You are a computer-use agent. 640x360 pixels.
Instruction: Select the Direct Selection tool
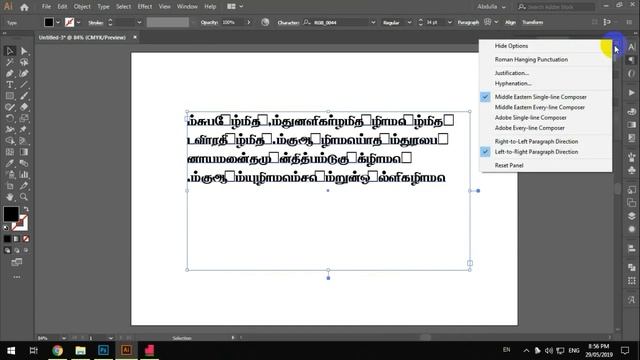coord(24,51)
